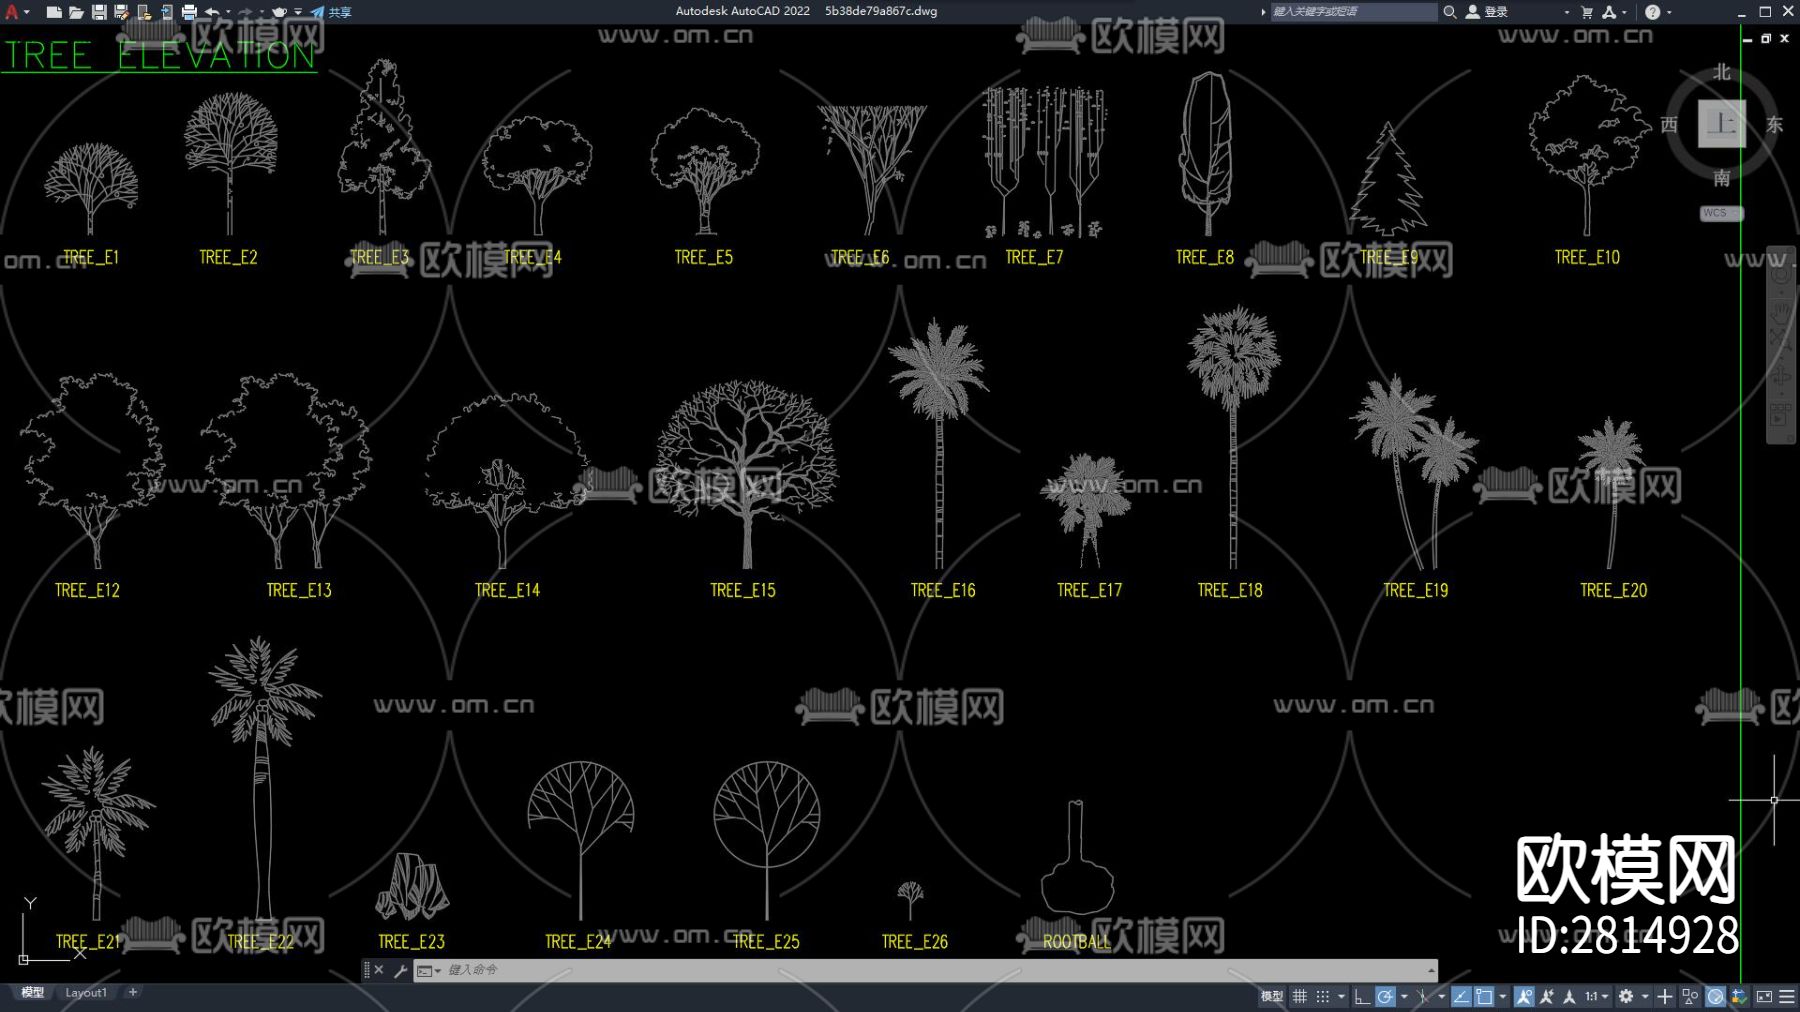Open the undo history dropdown
The image size is (1800, 1012).
pyautogui.click(x=228, y=12)
